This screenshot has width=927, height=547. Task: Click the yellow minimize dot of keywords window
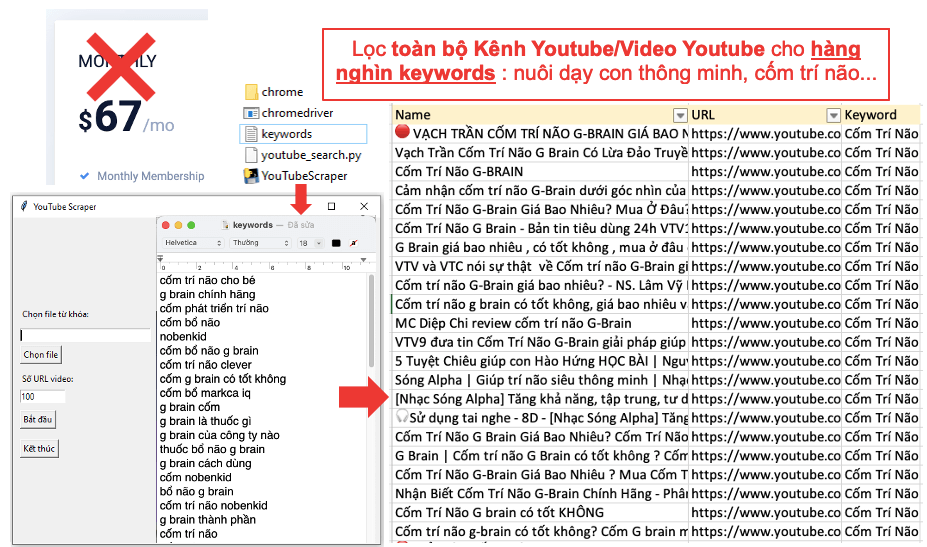click(179, 225)
